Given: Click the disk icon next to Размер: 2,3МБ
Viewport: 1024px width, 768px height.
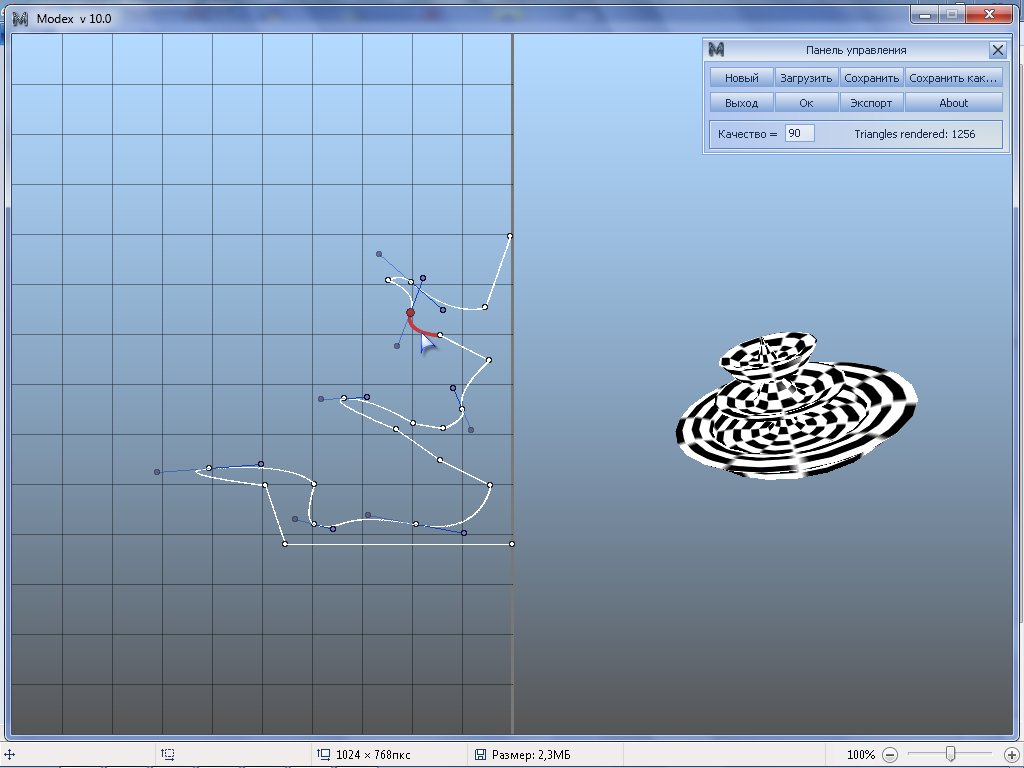Looking at the screenshot, I should coord(480,754).
